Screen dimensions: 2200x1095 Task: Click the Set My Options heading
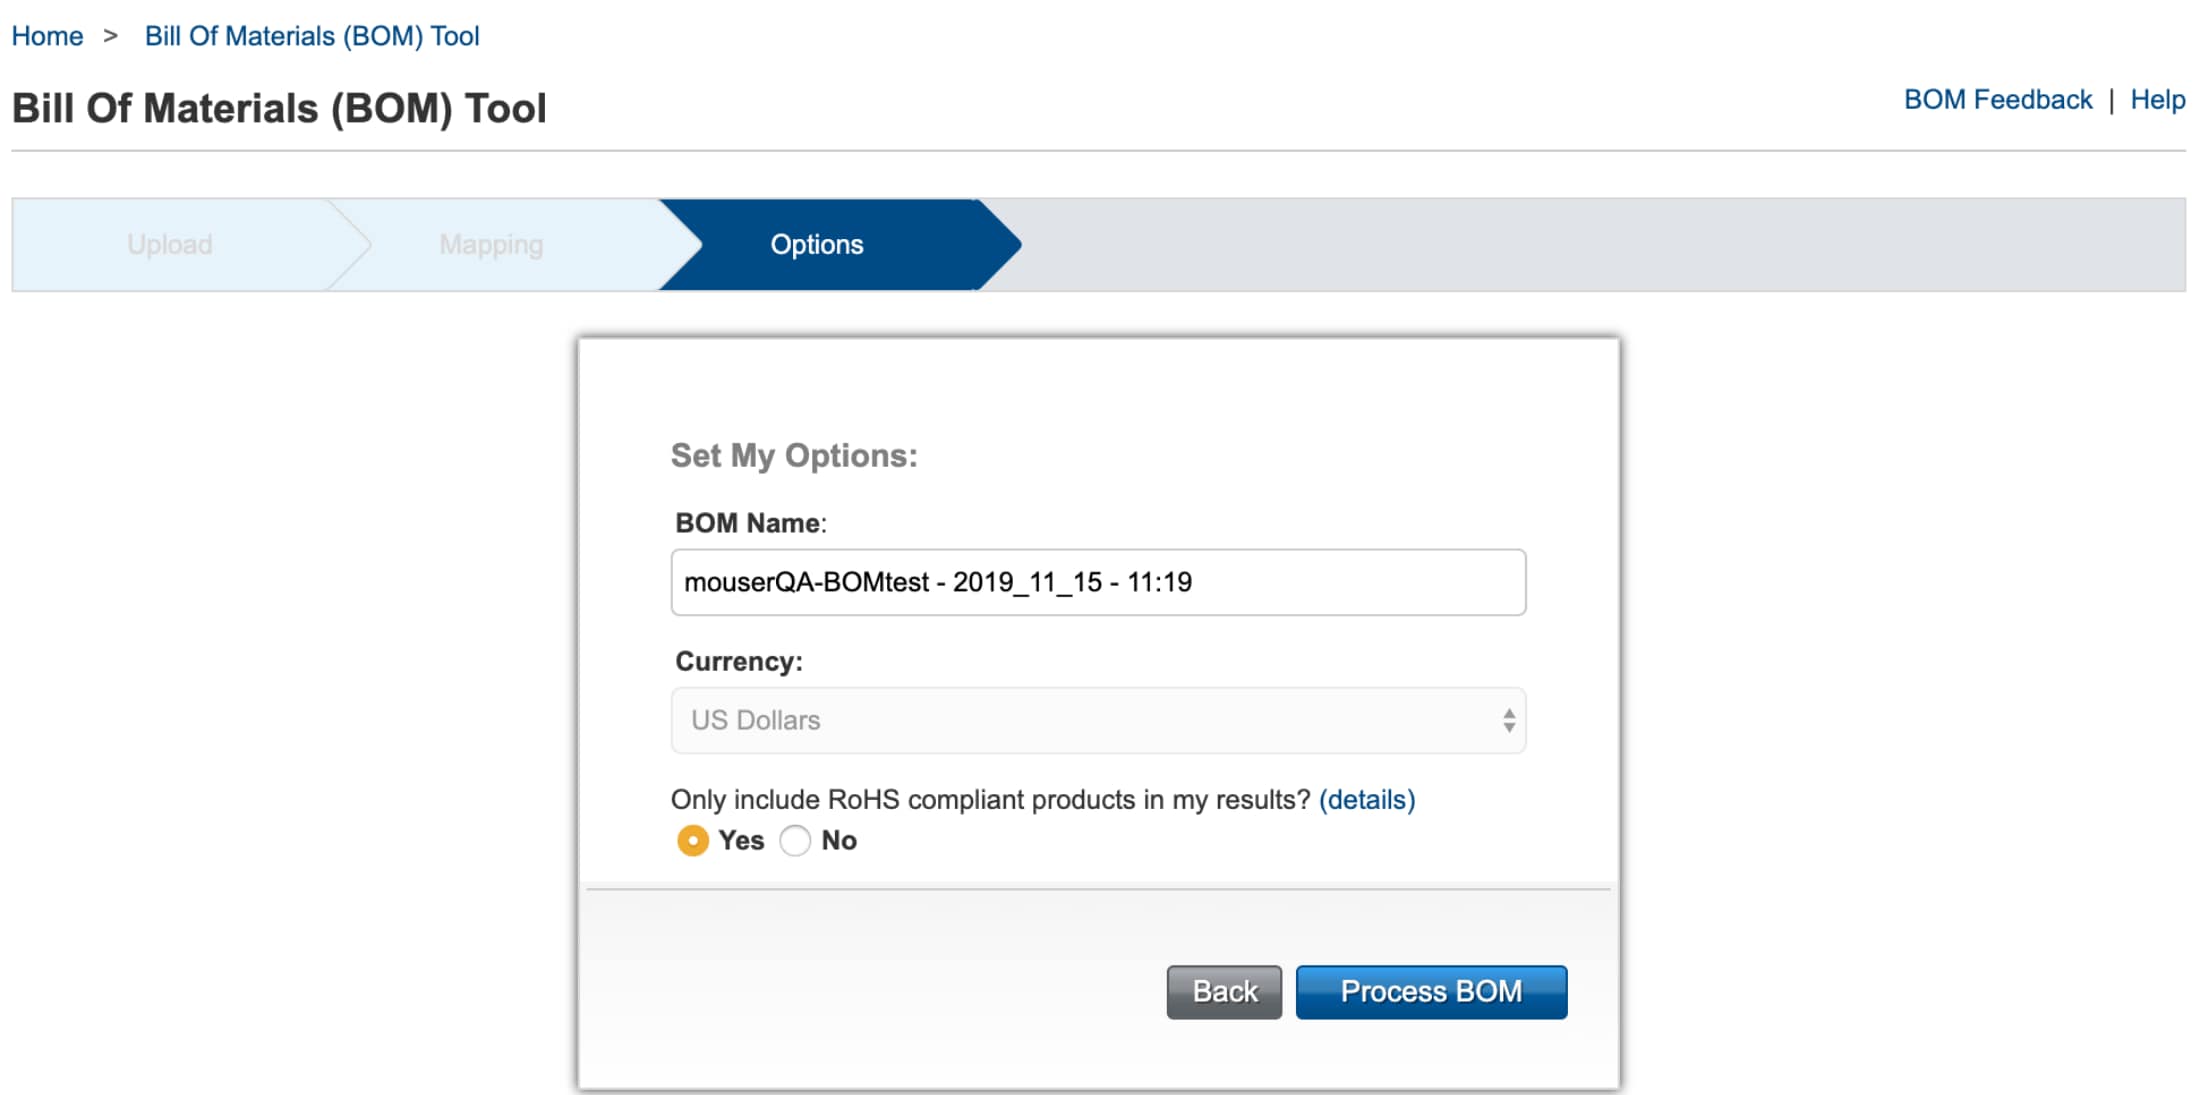click(x=794, y=456)
